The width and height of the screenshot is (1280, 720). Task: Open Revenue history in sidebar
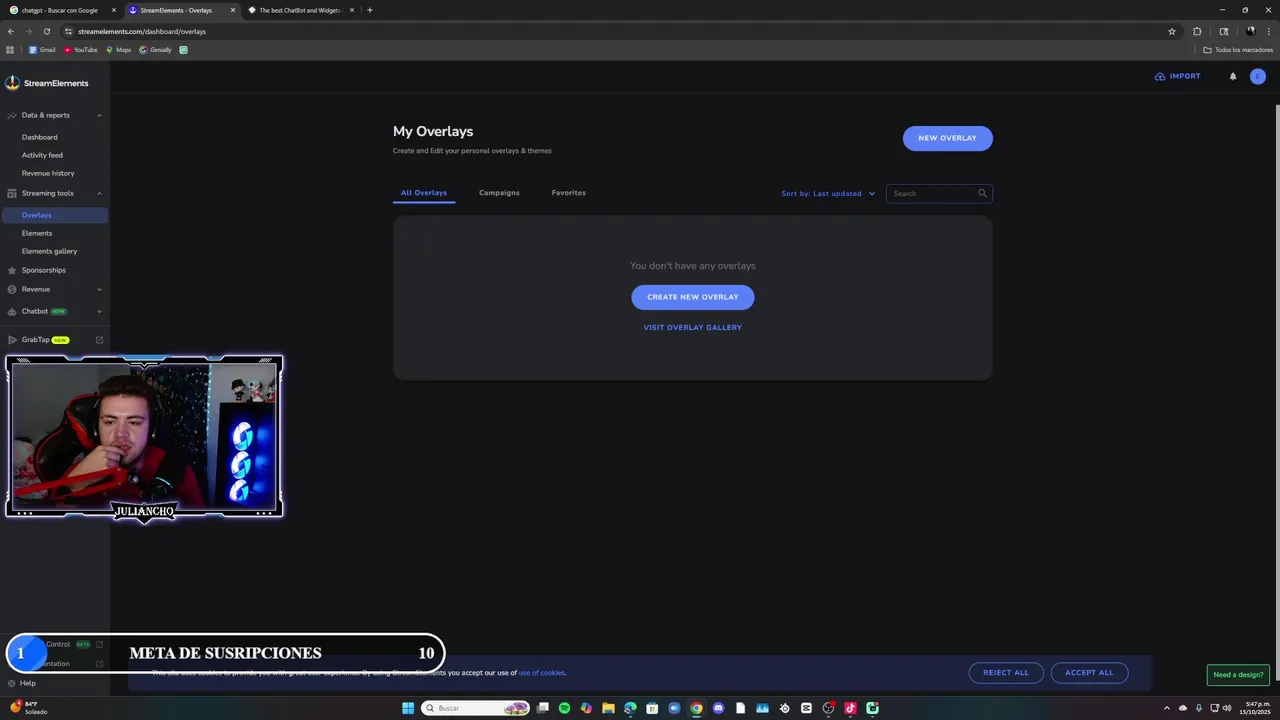[48, 173]
